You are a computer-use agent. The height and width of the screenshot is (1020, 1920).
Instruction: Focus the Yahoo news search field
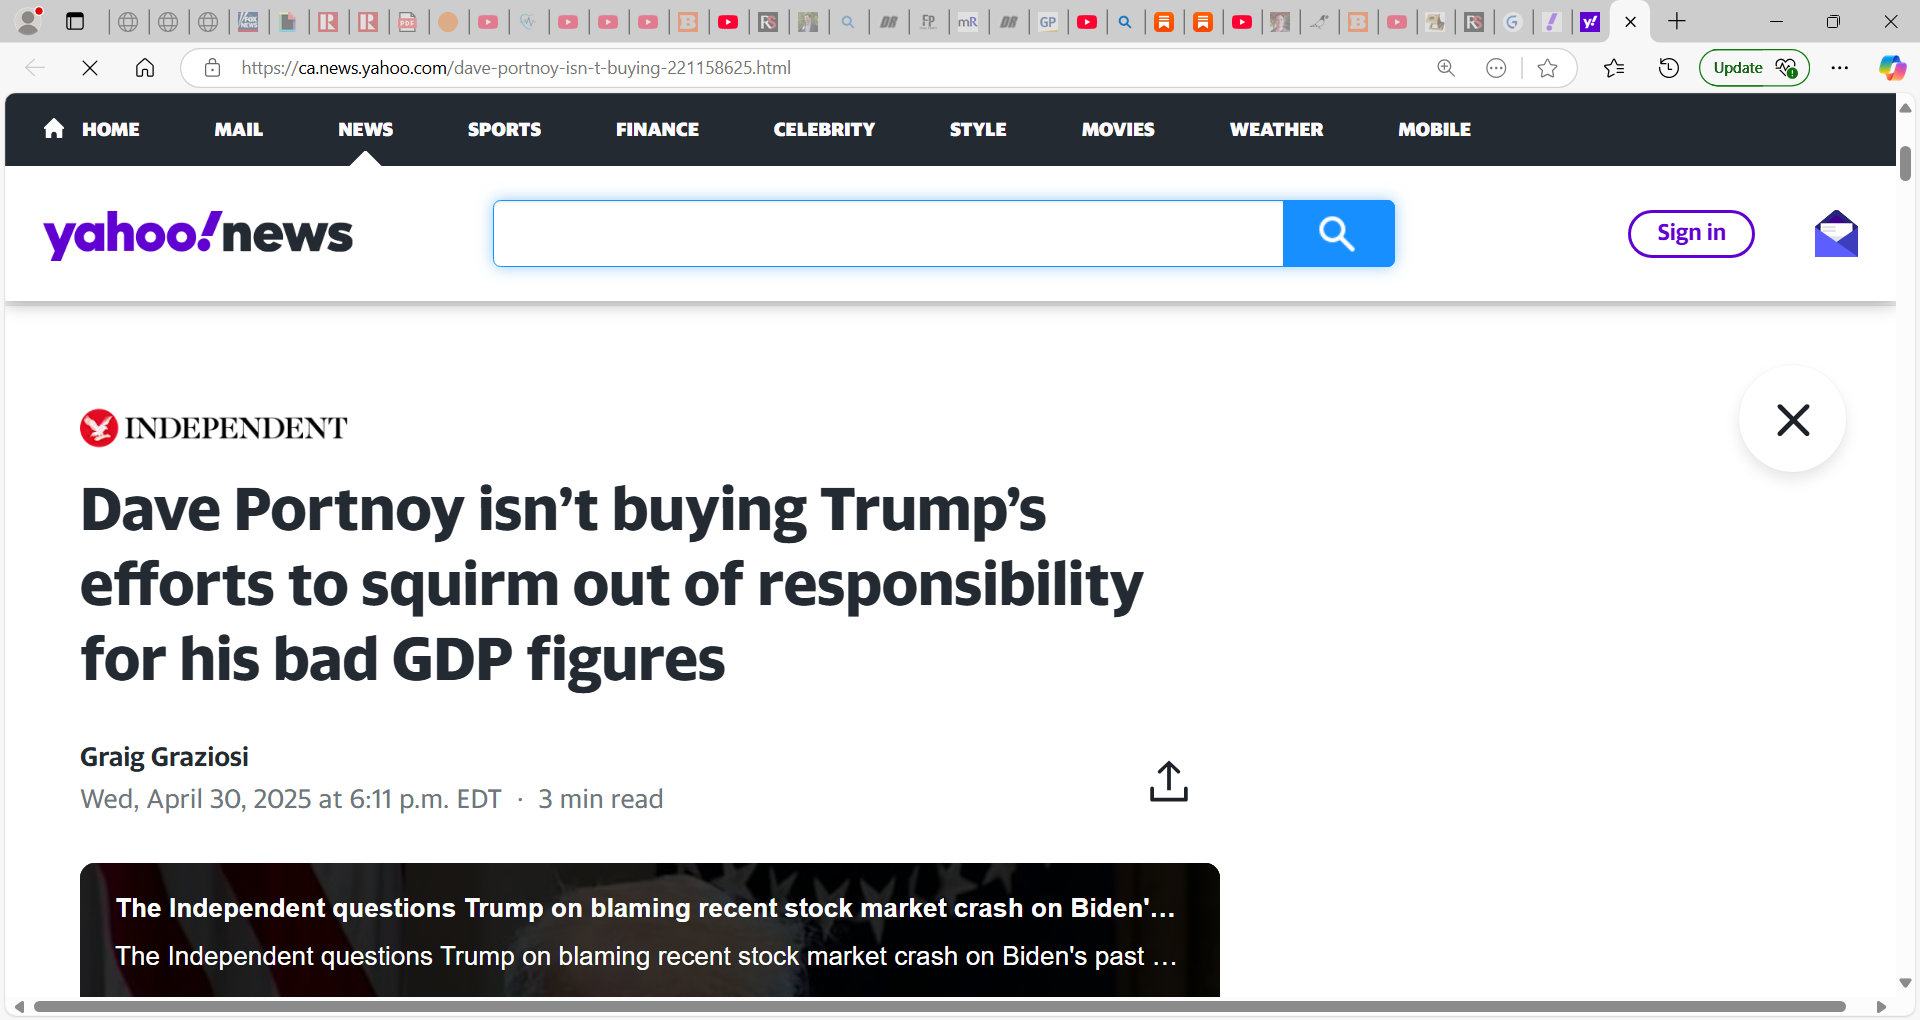(x=888, y=234)
